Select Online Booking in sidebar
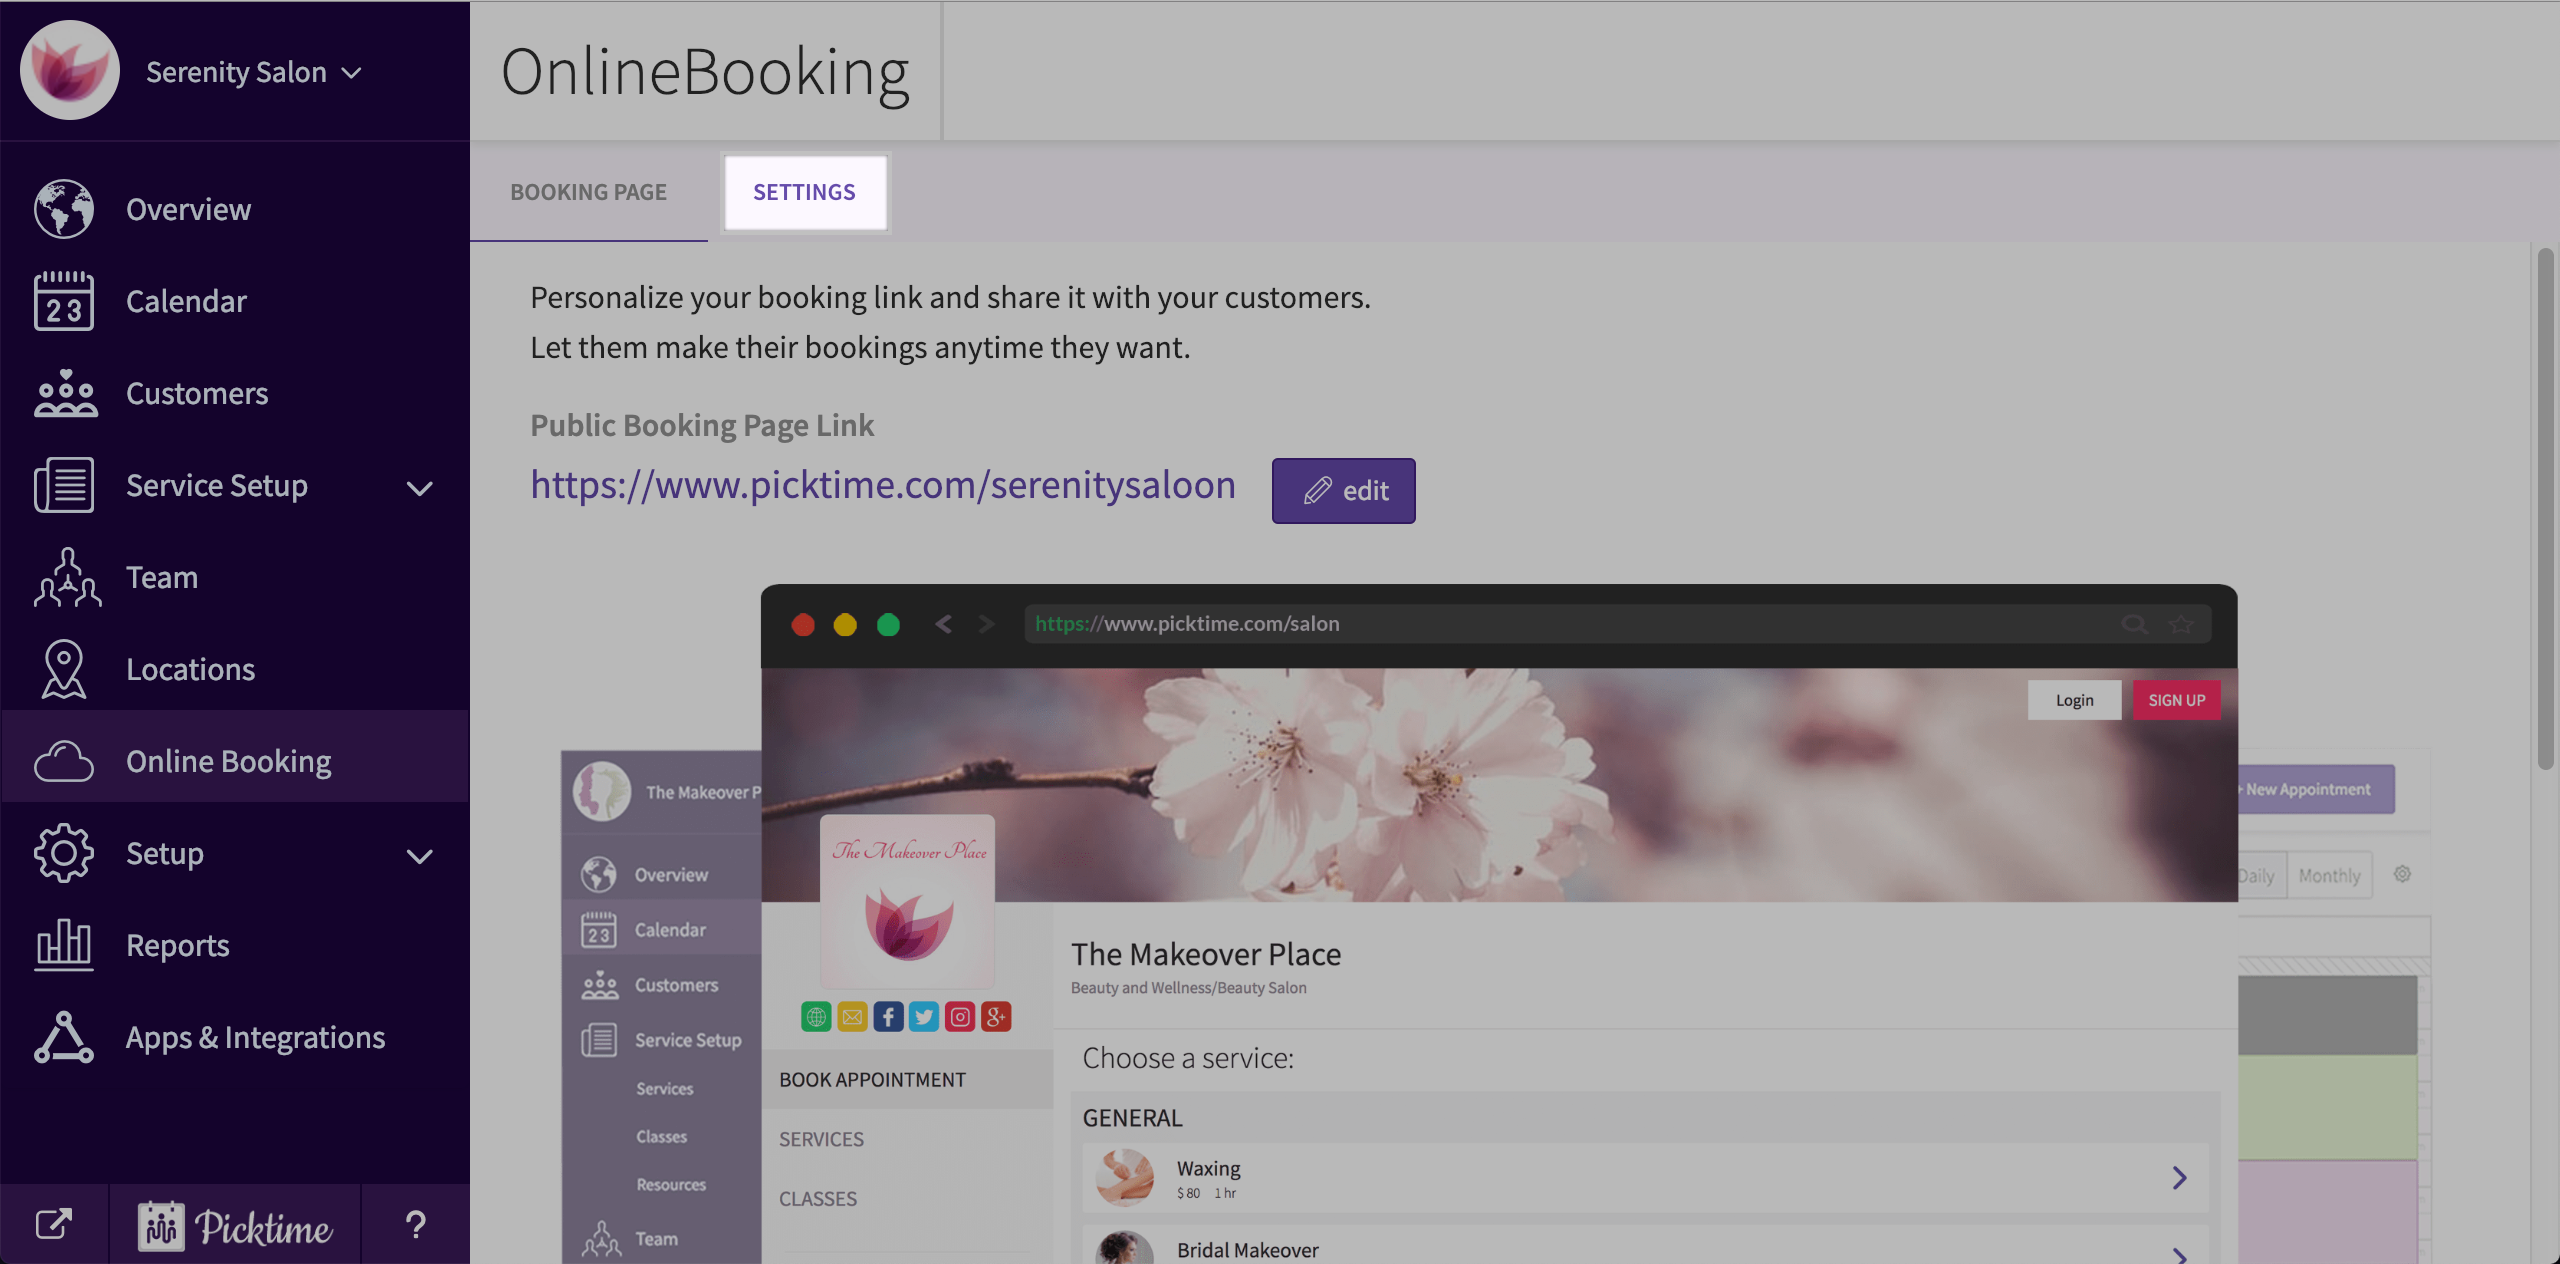The image size is (2560, 1264). click(x=228, y=761)
